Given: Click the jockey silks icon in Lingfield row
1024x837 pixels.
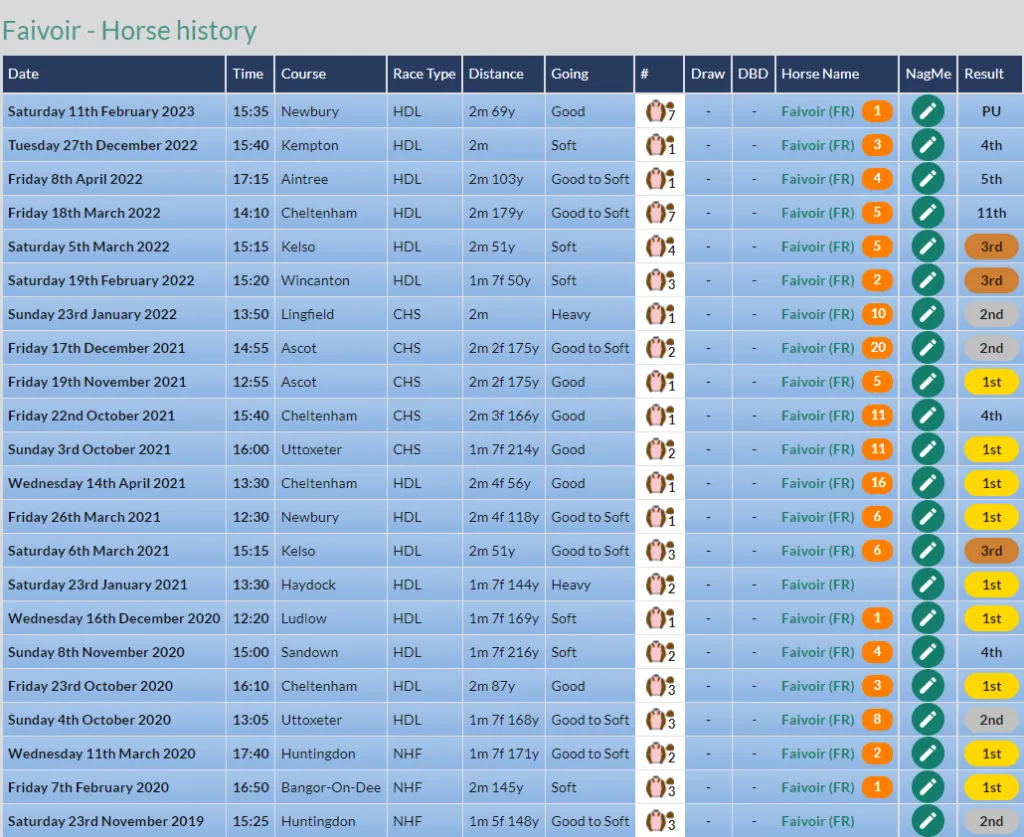Looking at the screenshot, I should [x=660, y=315].
